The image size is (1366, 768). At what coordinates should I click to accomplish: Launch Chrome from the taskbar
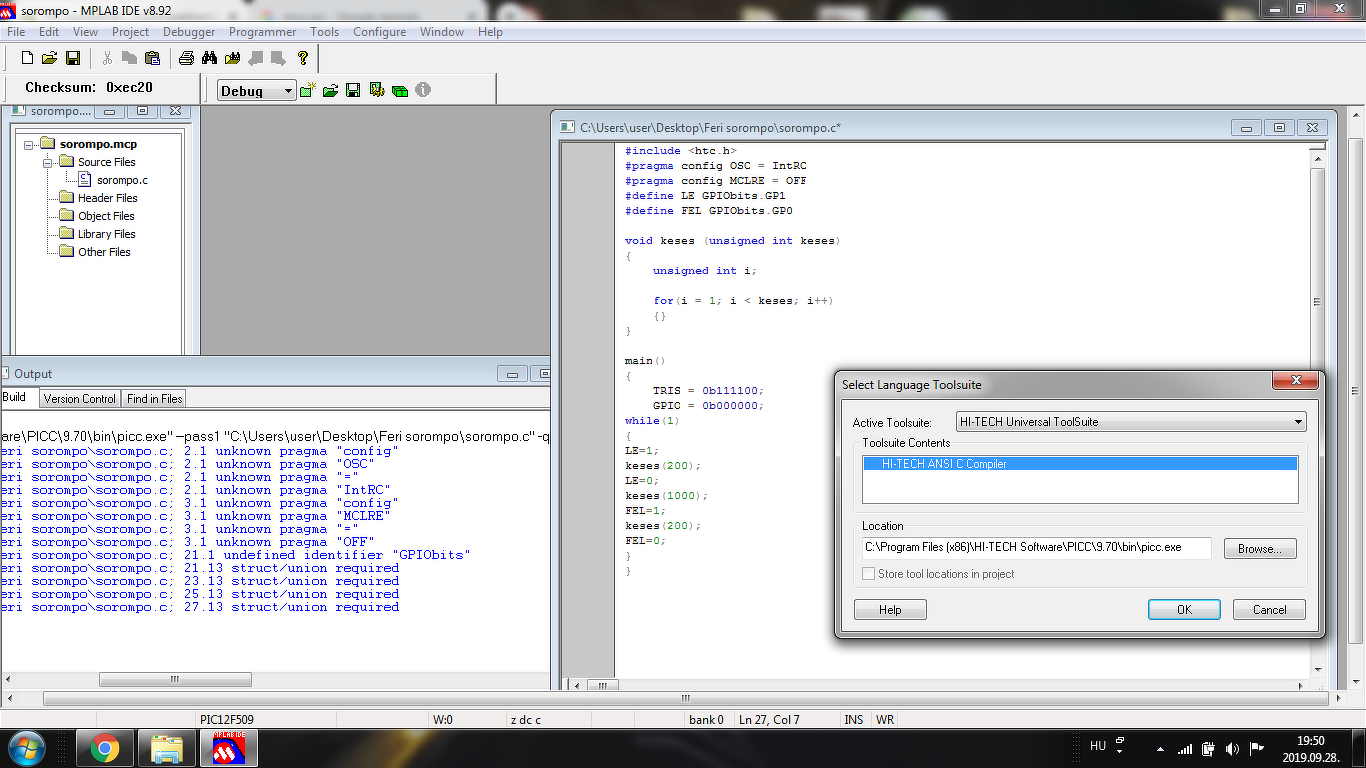pyautogui.click(x=105, y=748)
